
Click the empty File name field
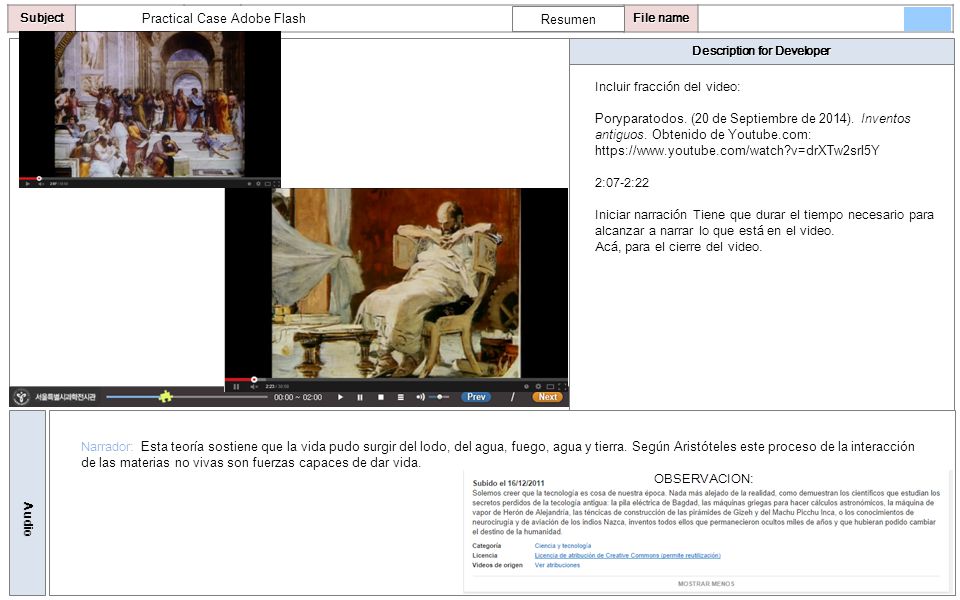pos(801,19)
